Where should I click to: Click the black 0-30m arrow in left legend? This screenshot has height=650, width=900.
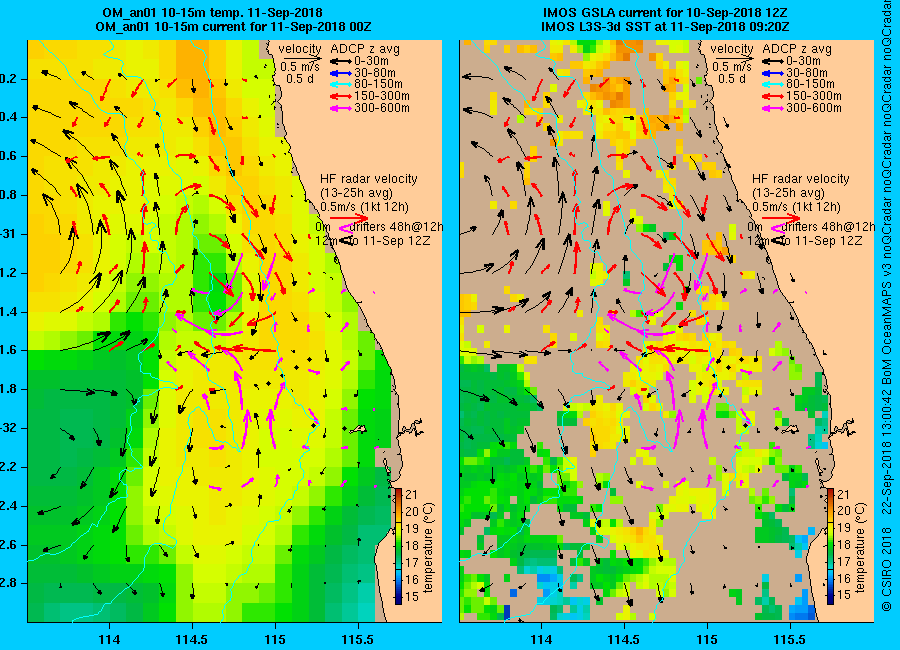tap(341, 61)
